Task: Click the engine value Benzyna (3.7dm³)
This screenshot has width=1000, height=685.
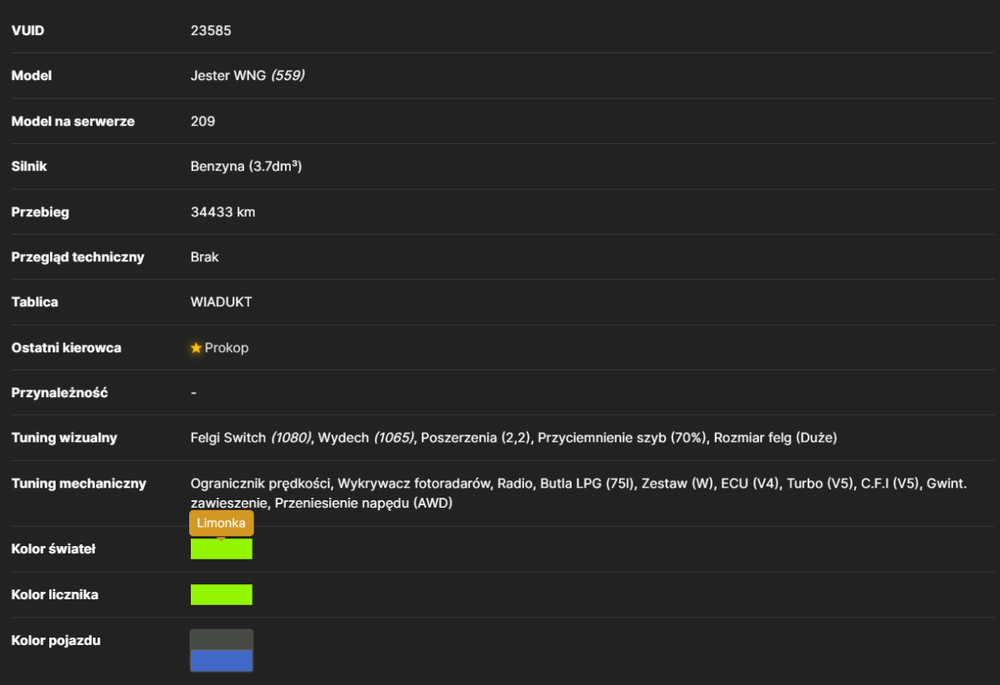Action: 246,166
